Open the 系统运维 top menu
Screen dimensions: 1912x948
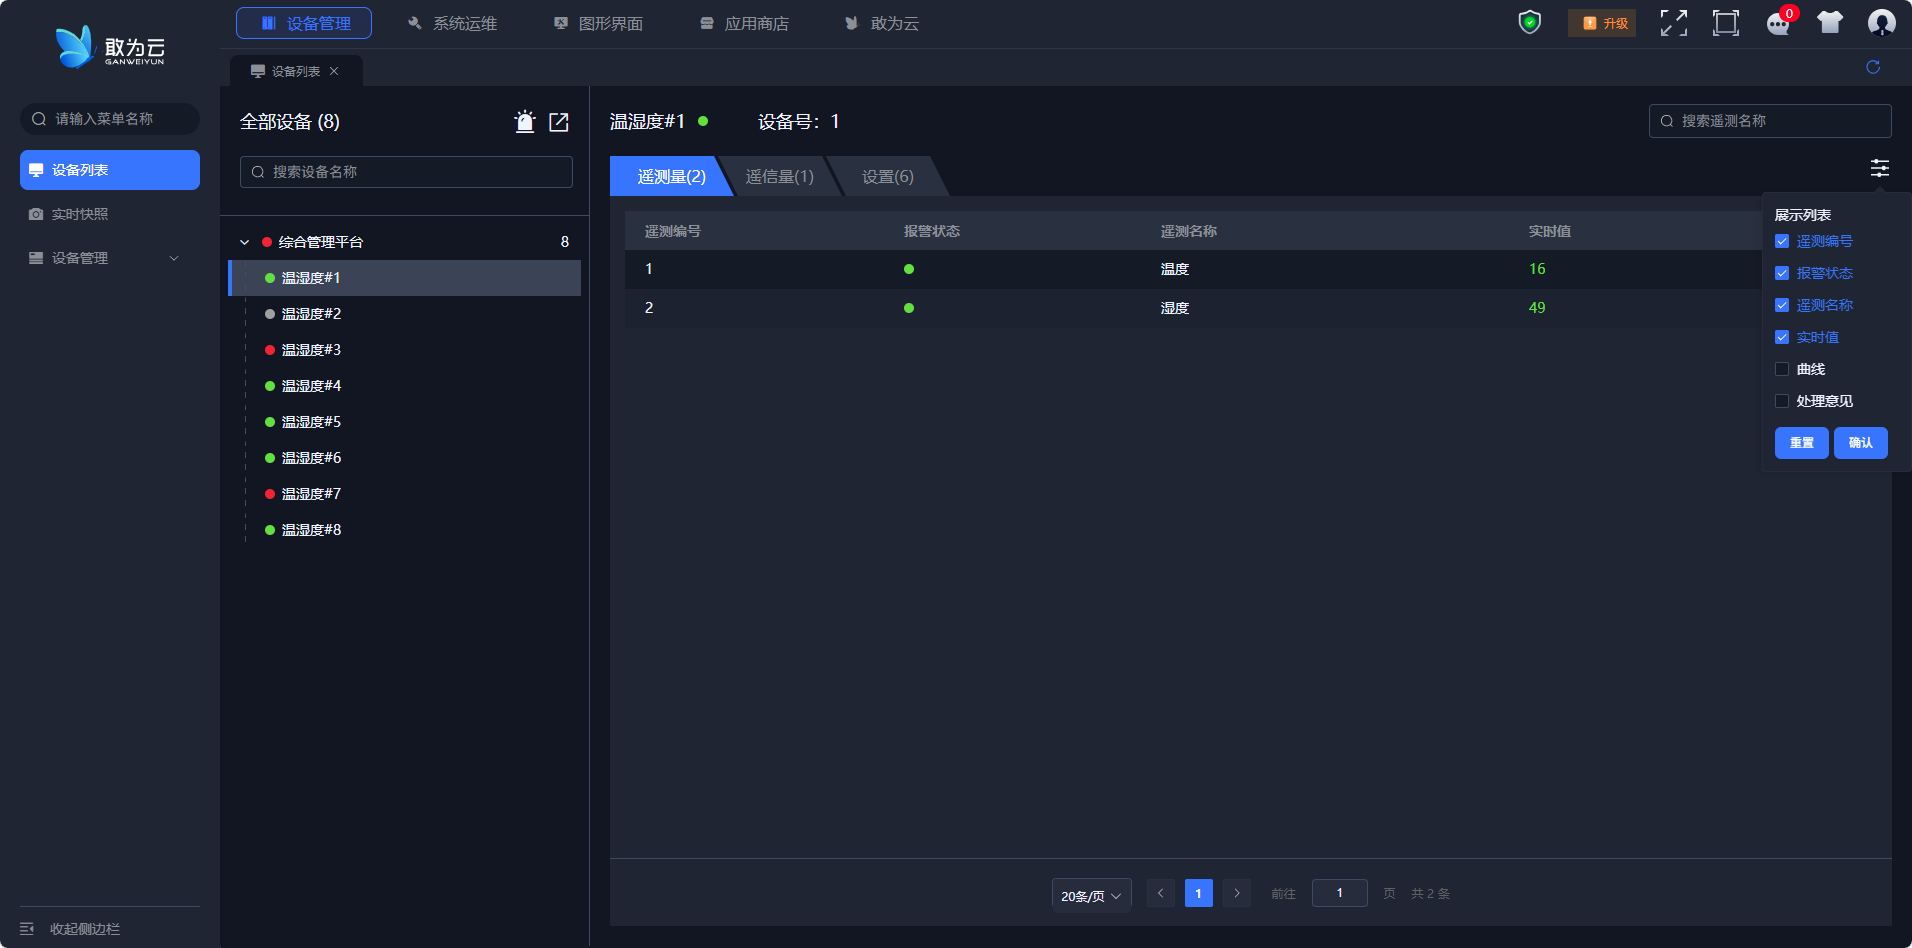452,23
